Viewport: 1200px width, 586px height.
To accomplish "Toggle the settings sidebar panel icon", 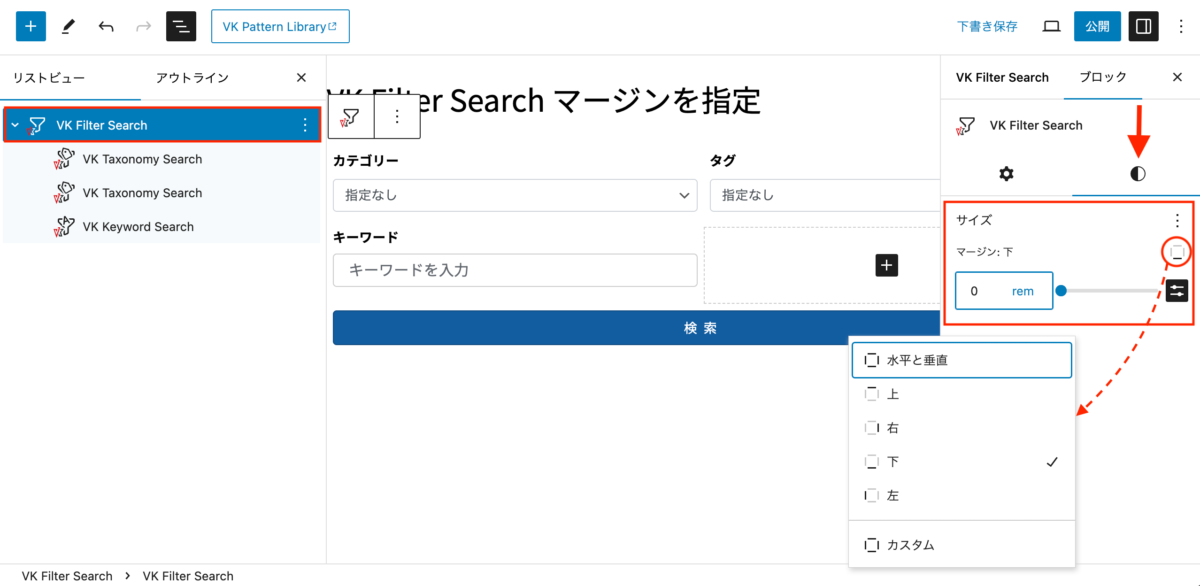I will coord(1143,26).
